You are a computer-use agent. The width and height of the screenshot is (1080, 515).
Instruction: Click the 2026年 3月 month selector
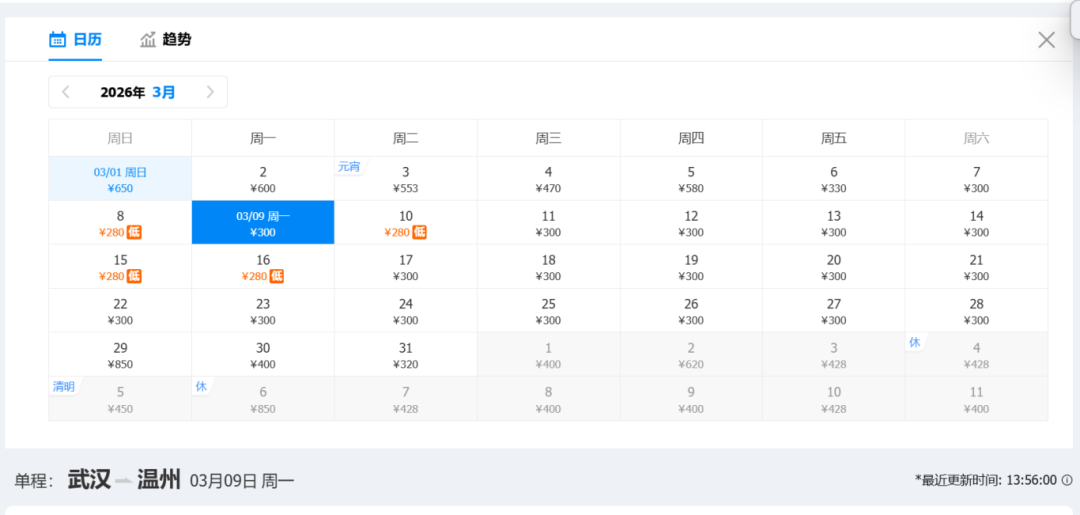point(138,92)
